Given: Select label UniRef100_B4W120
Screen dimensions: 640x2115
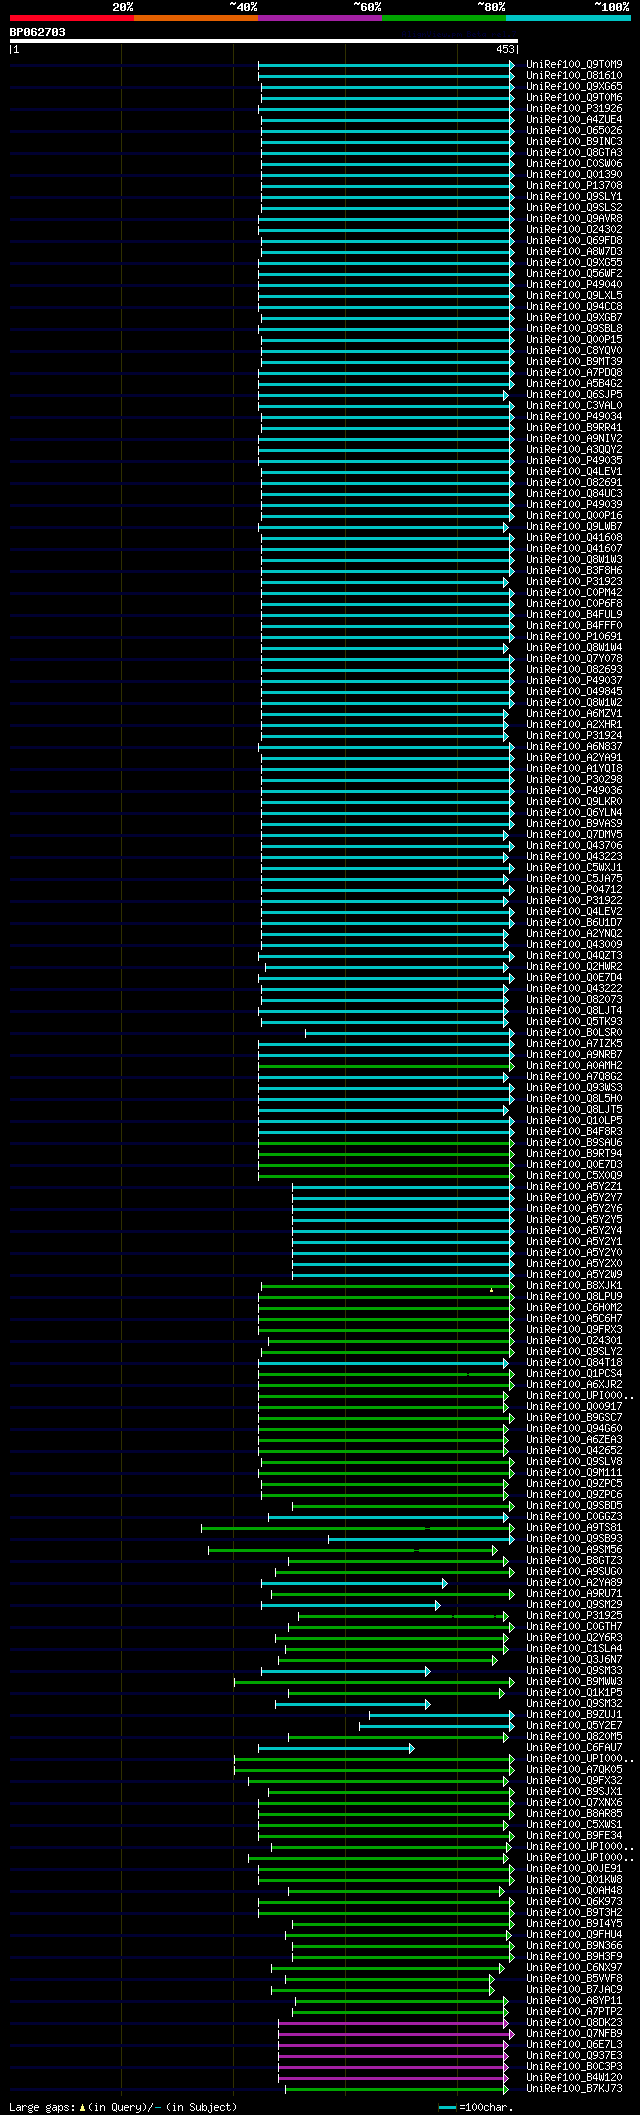Looking at the screenshot, I should click(x=574, y=2077).
